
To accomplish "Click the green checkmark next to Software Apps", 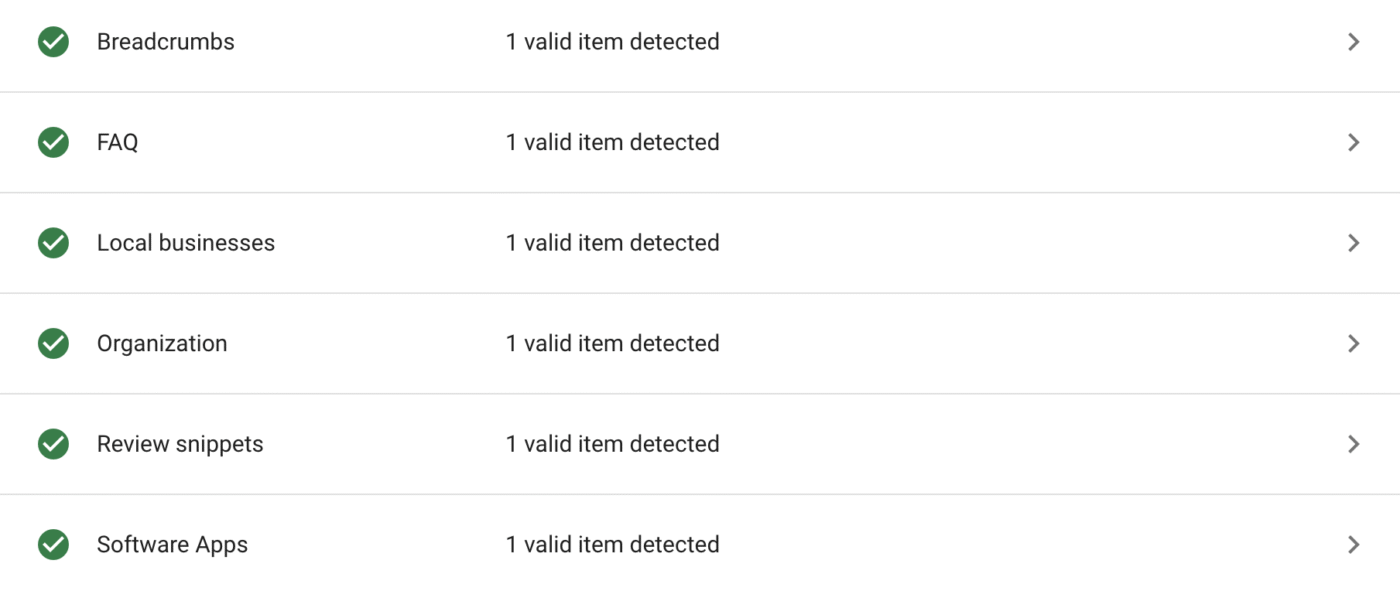I will pyautogui.click(x=52, y=544).
